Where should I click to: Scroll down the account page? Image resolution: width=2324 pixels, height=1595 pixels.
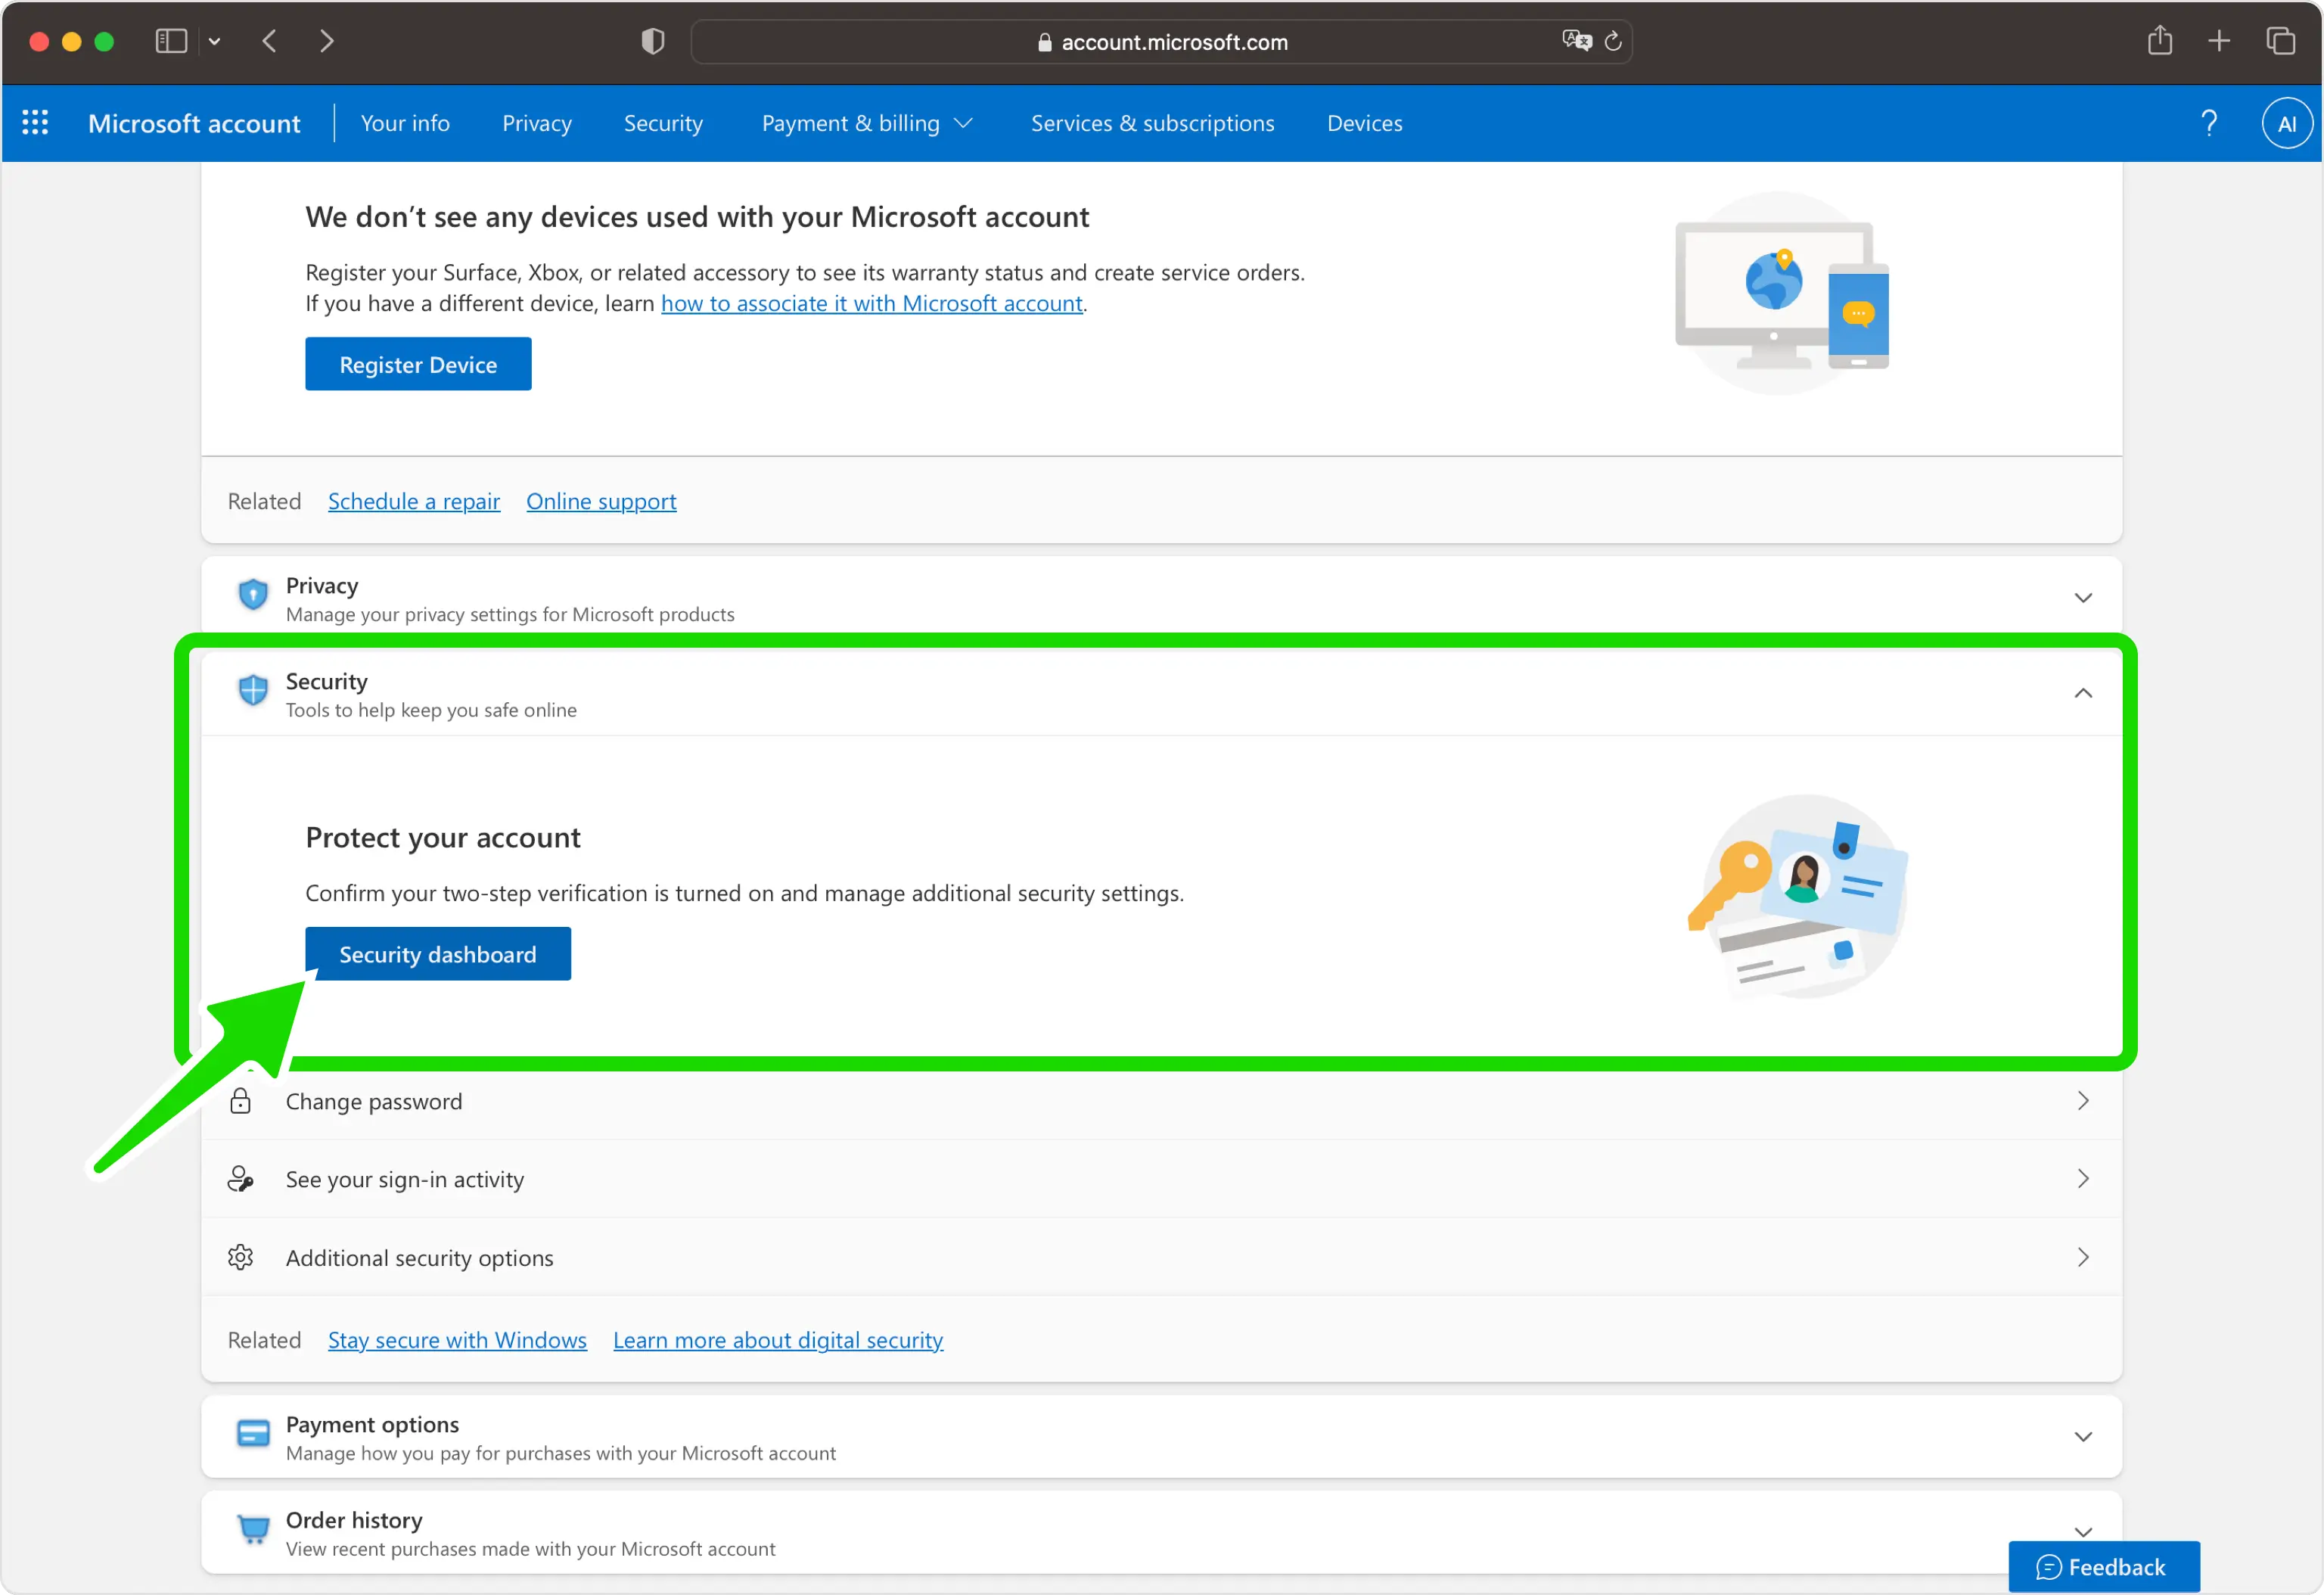(440, 954)
